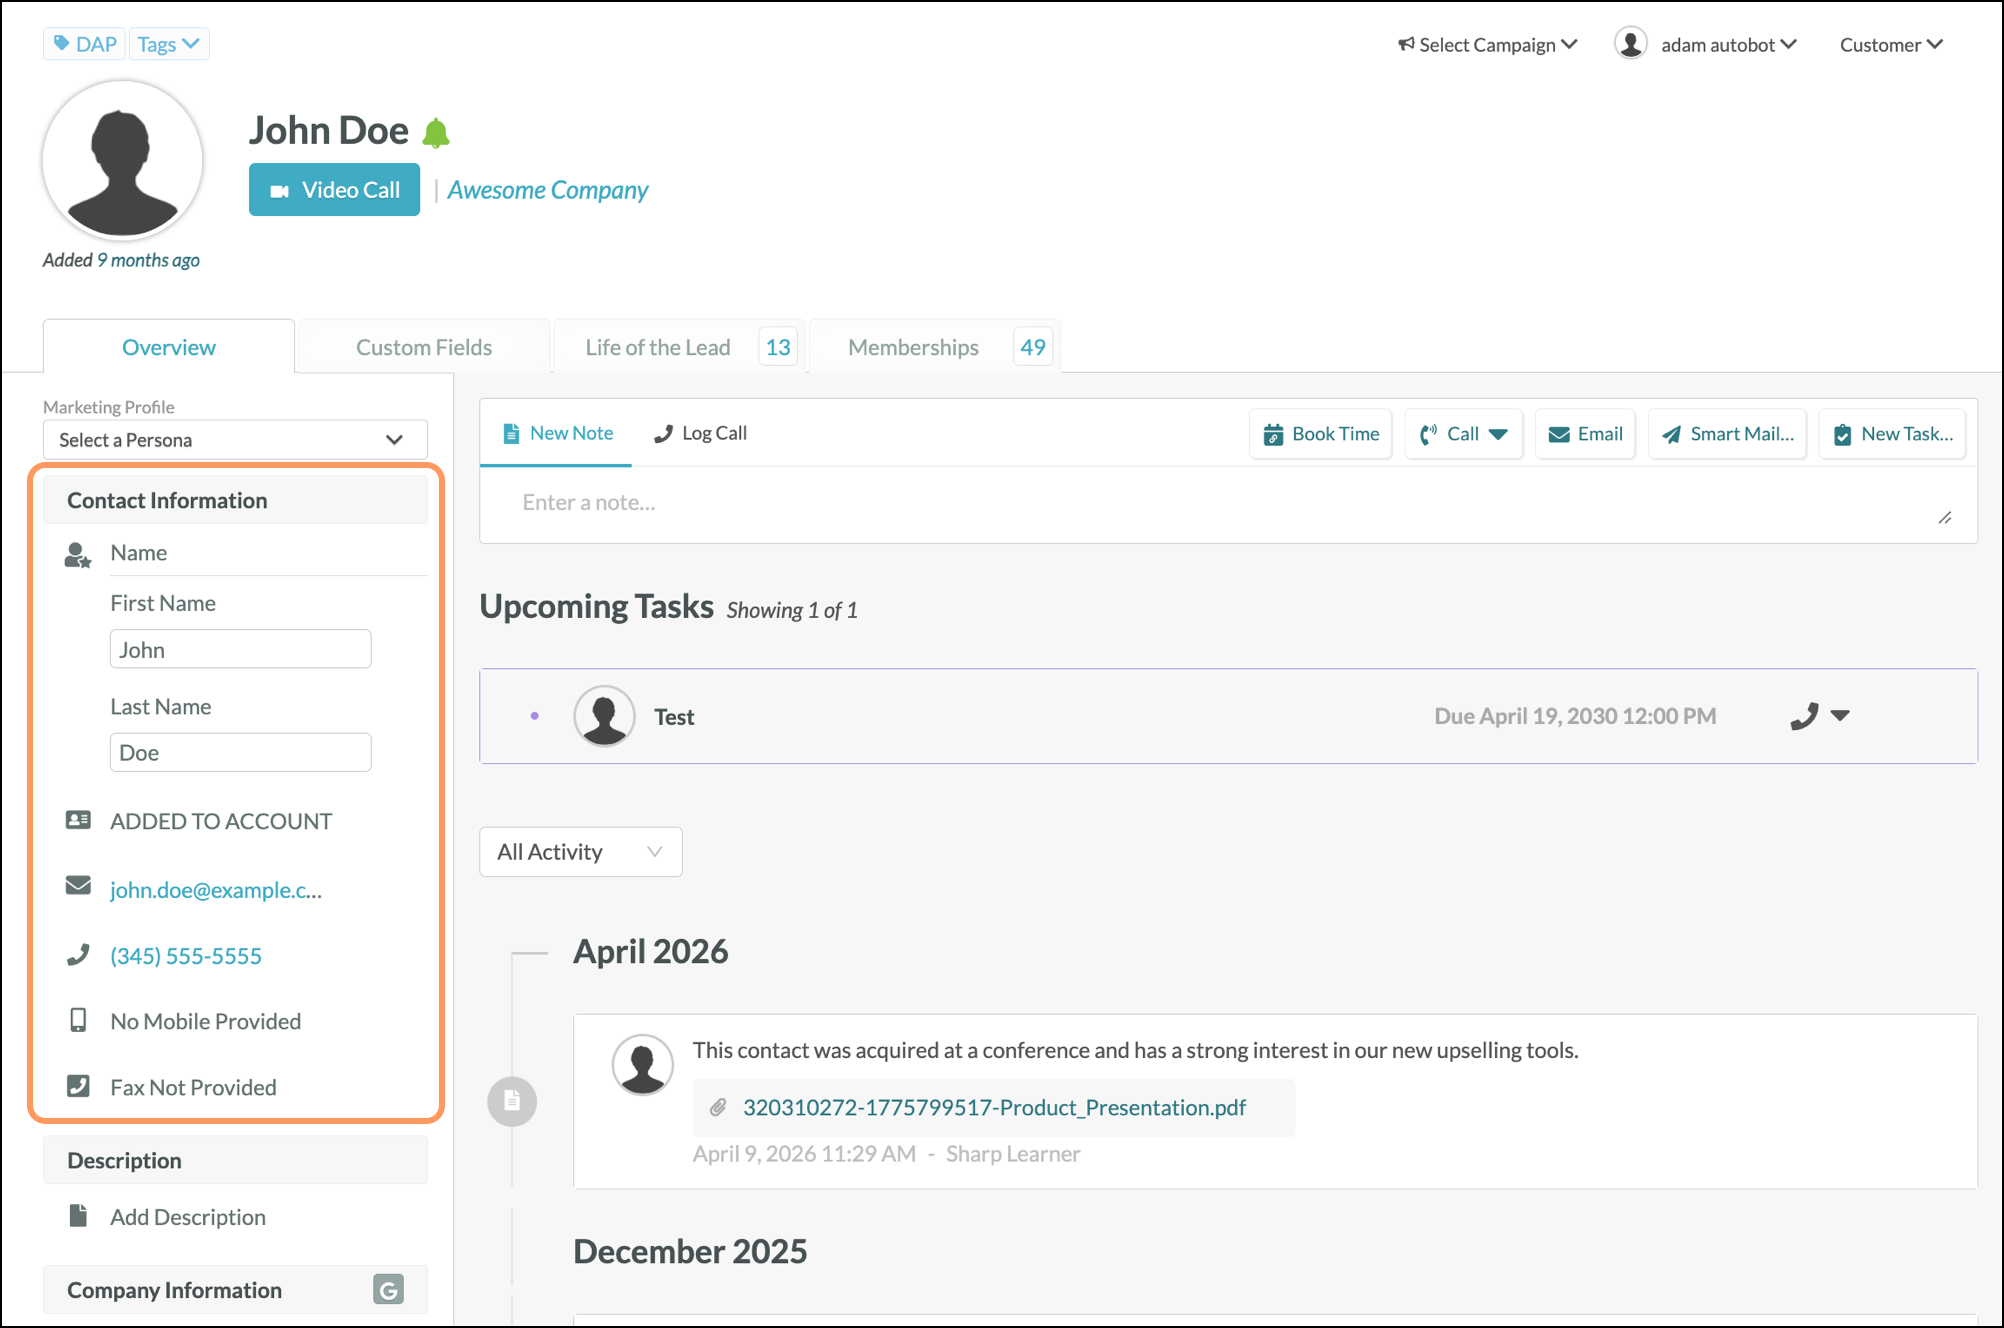This screenshot has width=2004, height=1328.
Task: Open the Select a Persona dropdown
Action: 235,440
